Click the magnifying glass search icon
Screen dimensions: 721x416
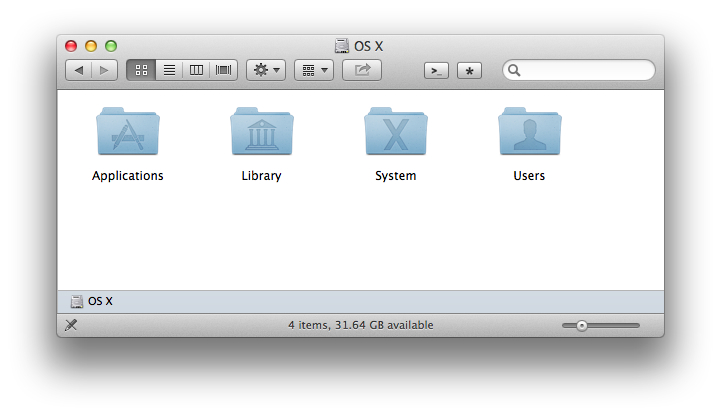(514, 70)
